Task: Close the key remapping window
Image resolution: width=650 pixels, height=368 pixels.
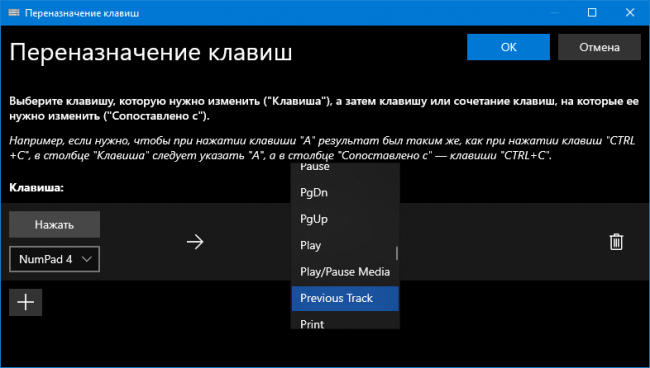Action: pos(630,12)
